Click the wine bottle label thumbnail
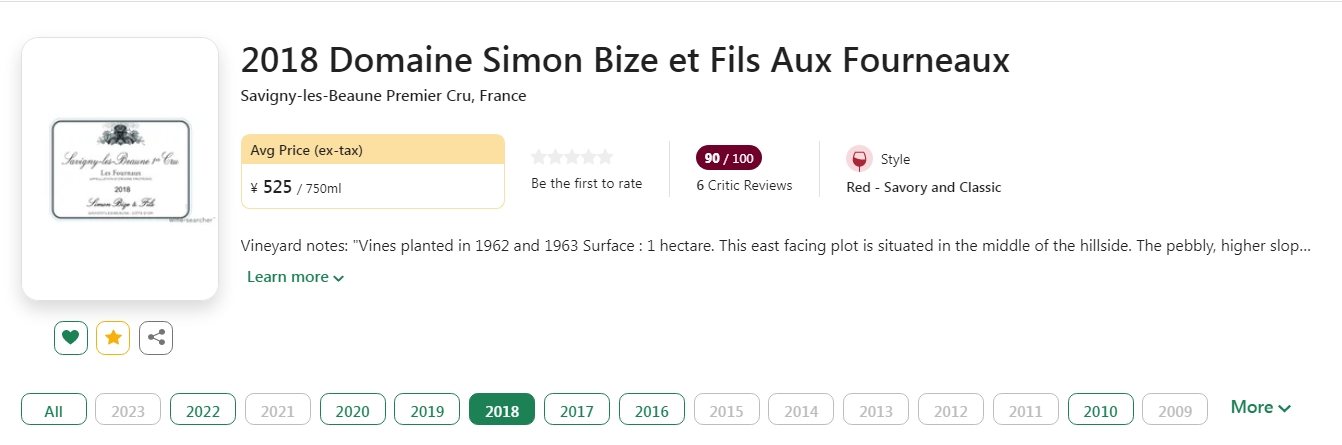The width and height of the screenshot is (1342, 445). pyautogui.click(x=120, y=169)
